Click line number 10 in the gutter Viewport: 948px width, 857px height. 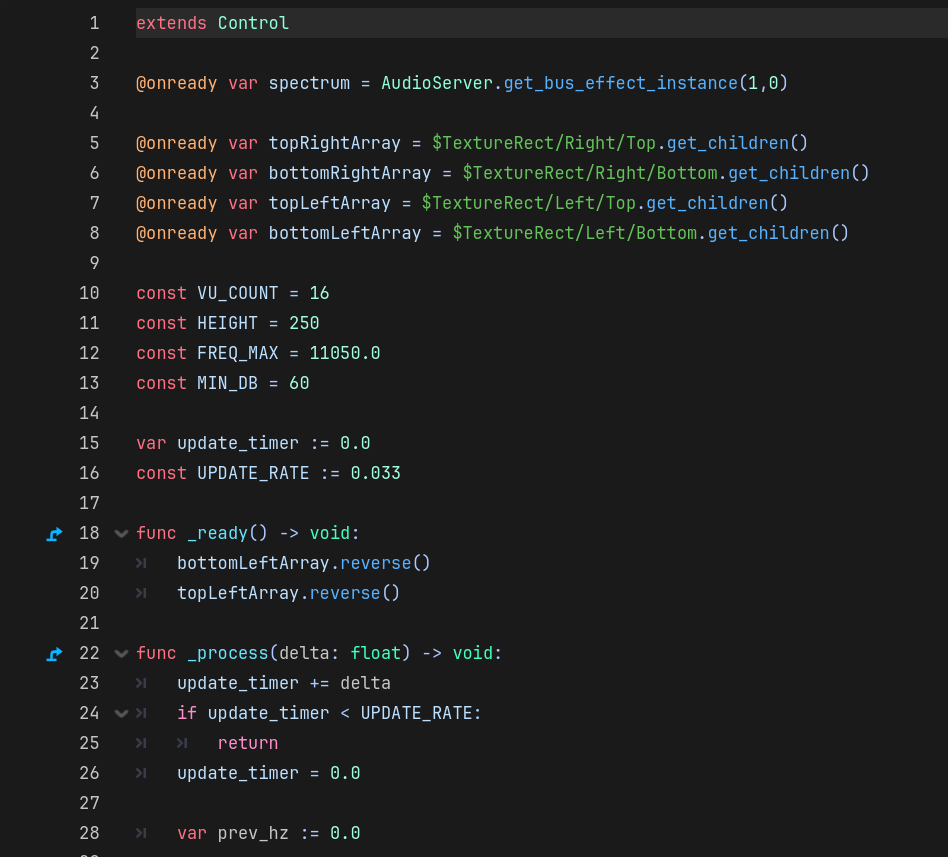pyautogui.click(x=89, y=293)
